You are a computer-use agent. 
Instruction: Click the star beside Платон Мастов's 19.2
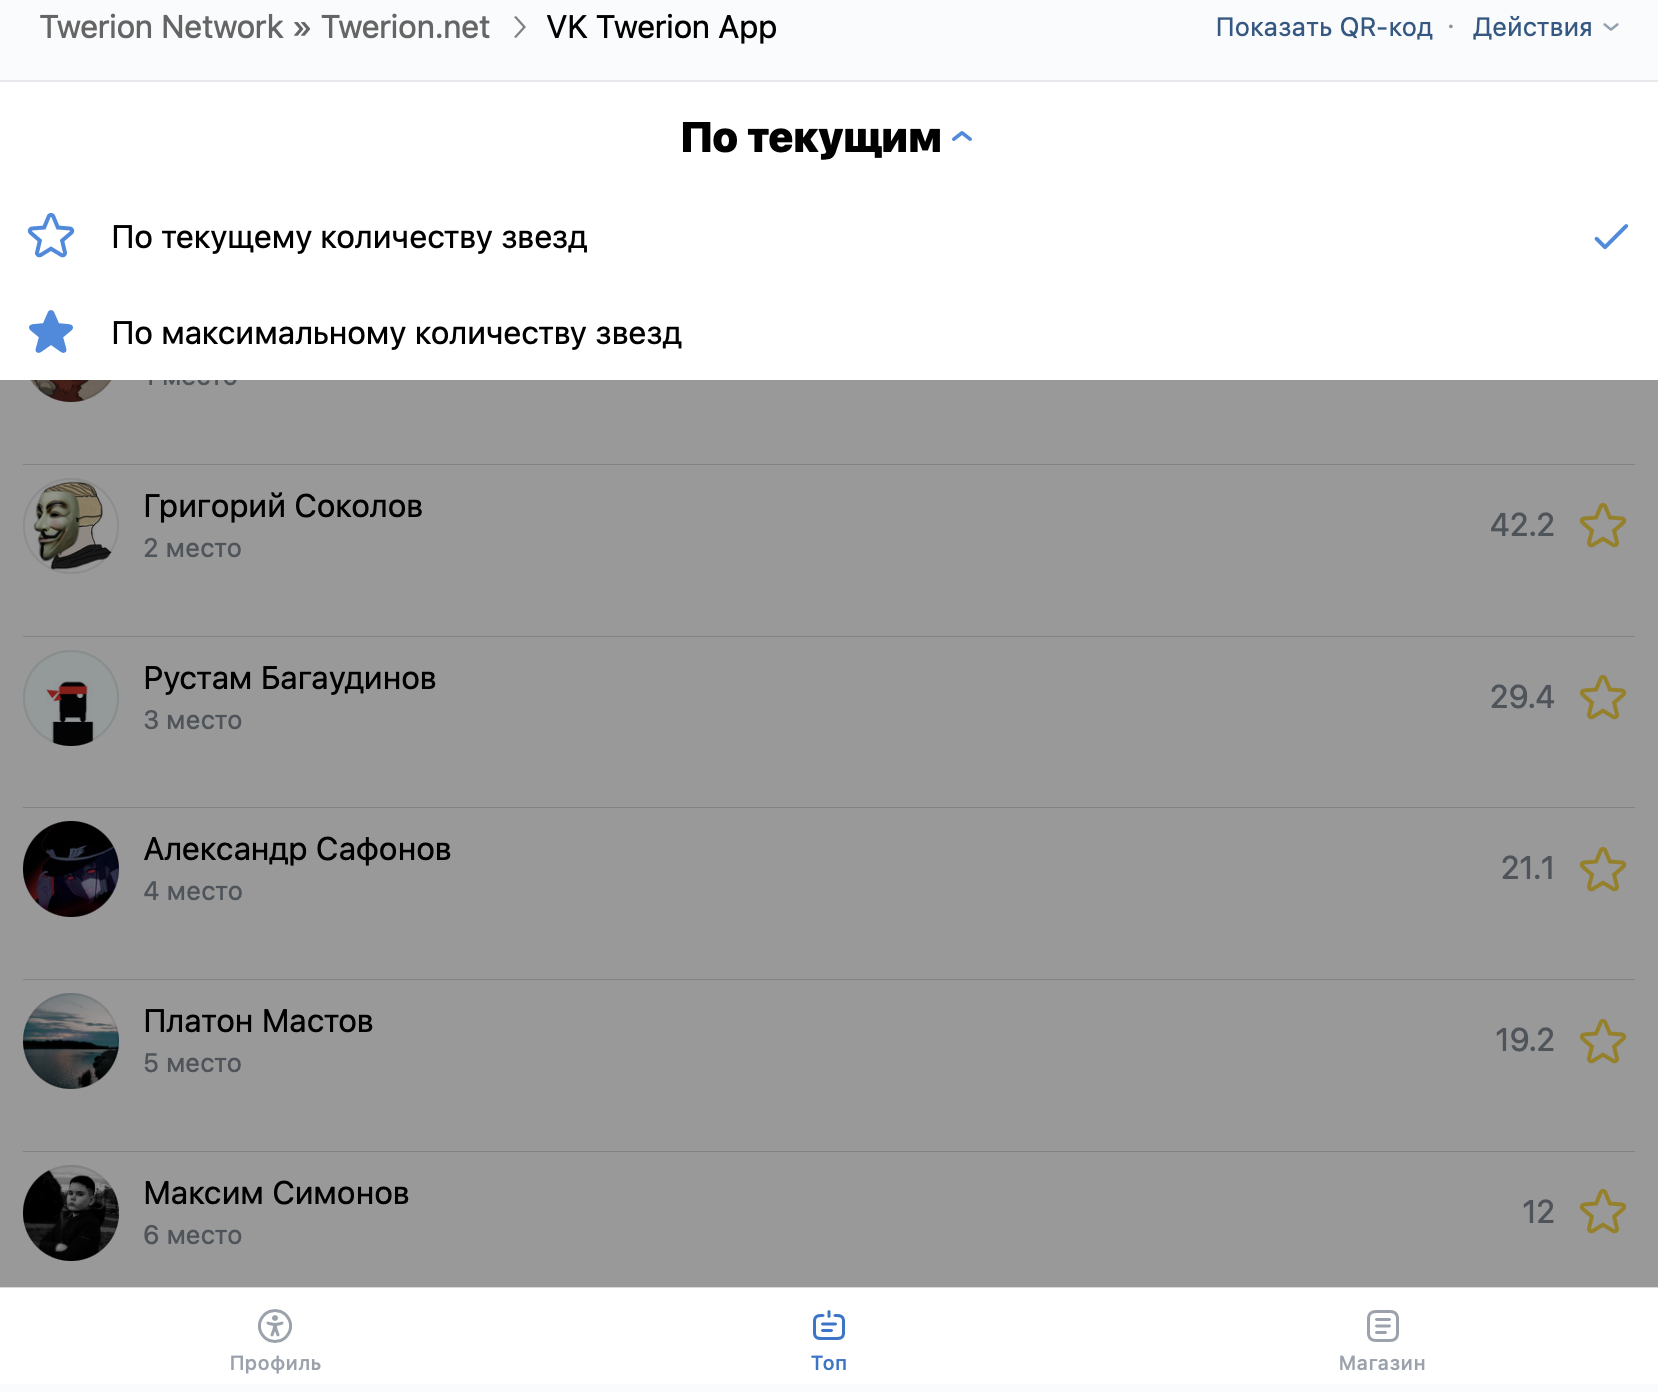(1603, 1042)
